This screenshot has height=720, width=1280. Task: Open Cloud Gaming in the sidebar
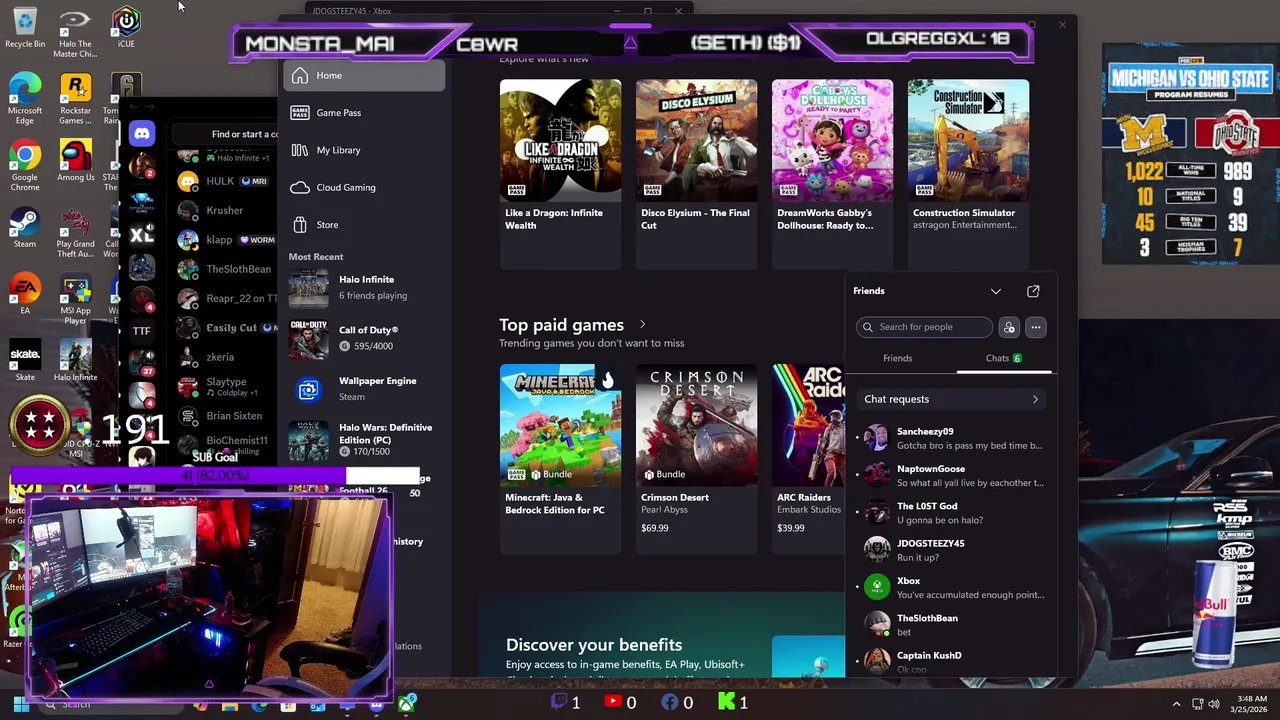pyautogui.click(x=364, y=187)
